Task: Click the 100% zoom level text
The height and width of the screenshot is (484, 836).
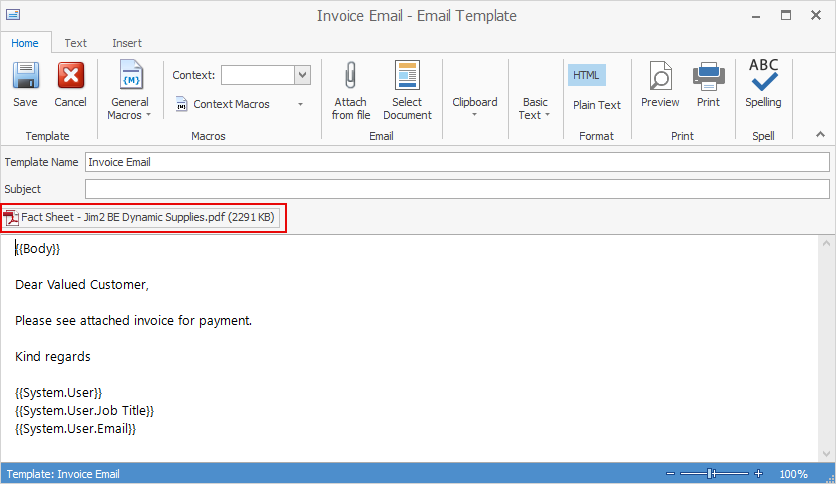Action: coord(793,474)
